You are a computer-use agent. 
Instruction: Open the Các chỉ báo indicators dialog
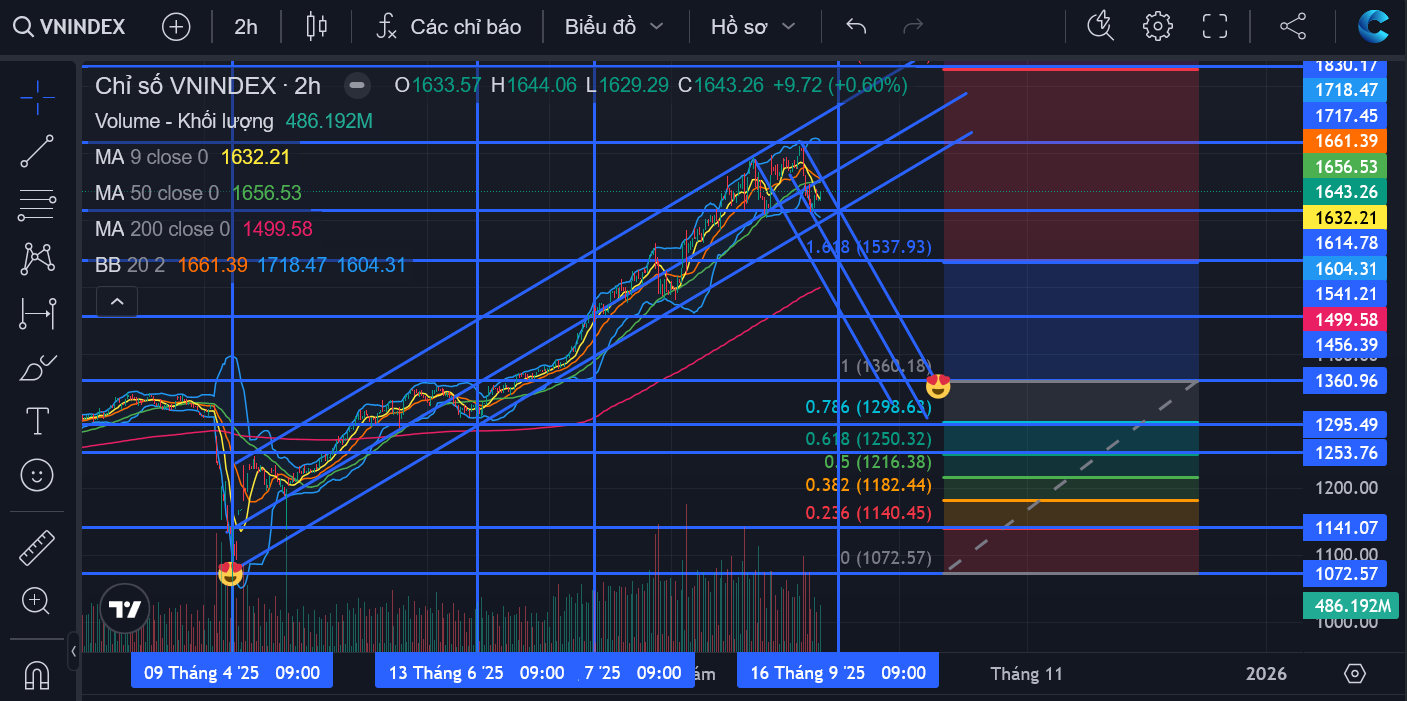point(448,27)
